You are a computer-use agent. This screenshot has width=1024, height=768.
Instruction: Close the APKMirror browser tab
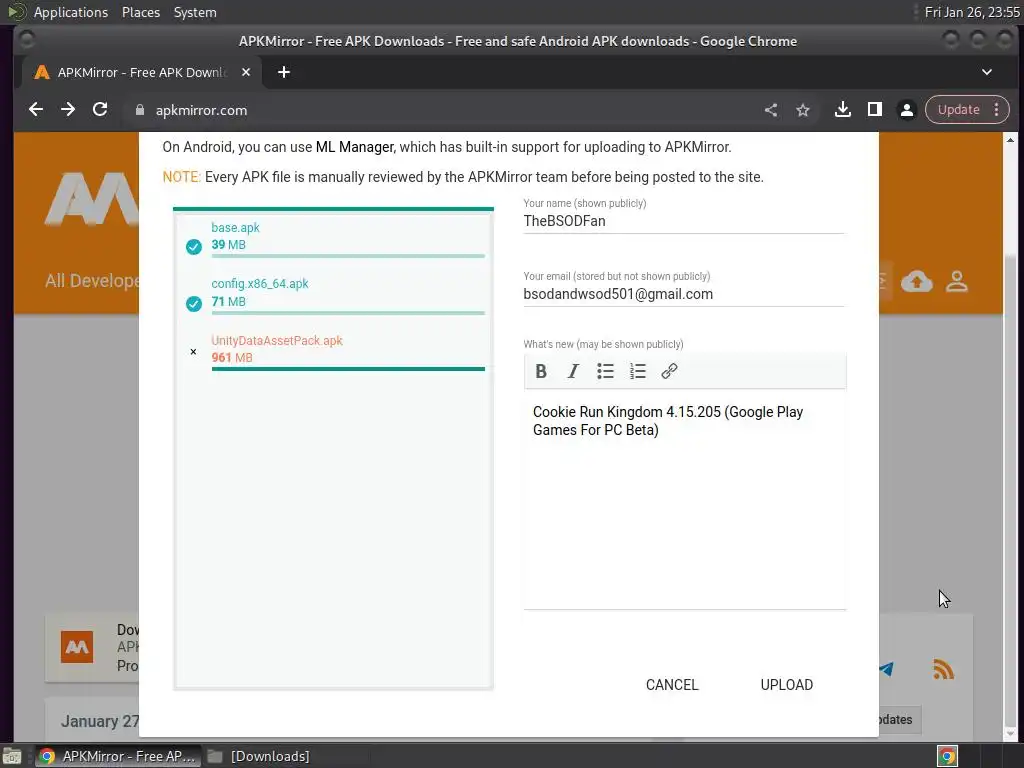(x=246, y=72)
